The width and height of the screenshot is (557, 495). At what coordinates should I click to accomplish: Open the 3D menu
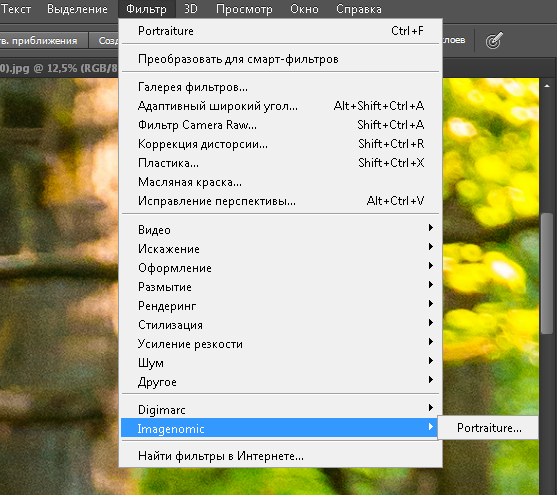[x=191, y=9]
